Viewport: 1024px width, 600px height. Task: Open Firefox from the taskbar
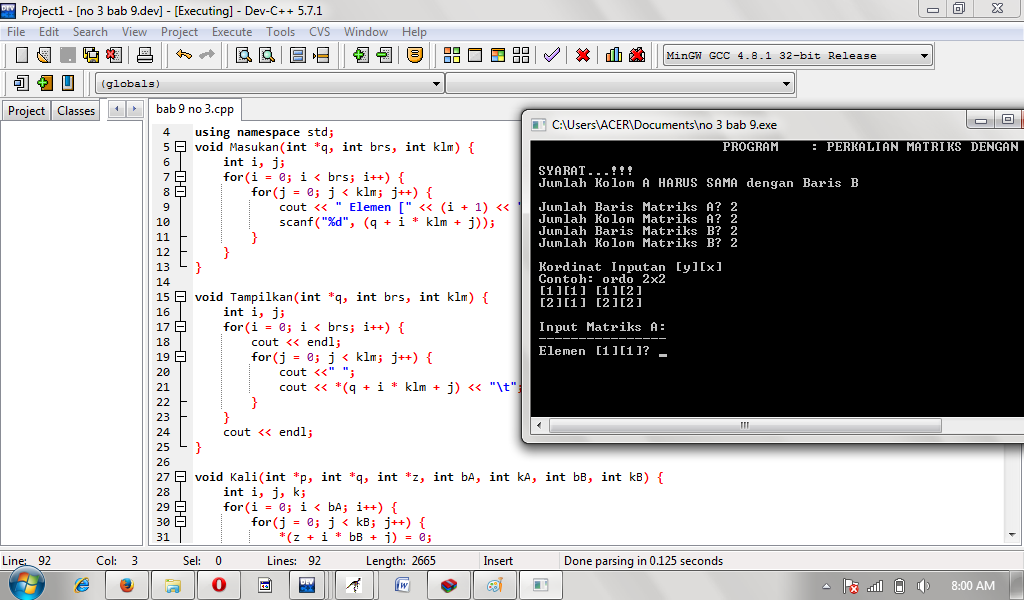(127, 585)
